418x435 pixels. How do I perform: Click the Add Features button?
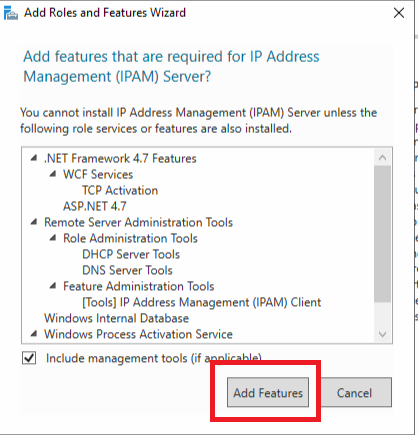[268, 392]
